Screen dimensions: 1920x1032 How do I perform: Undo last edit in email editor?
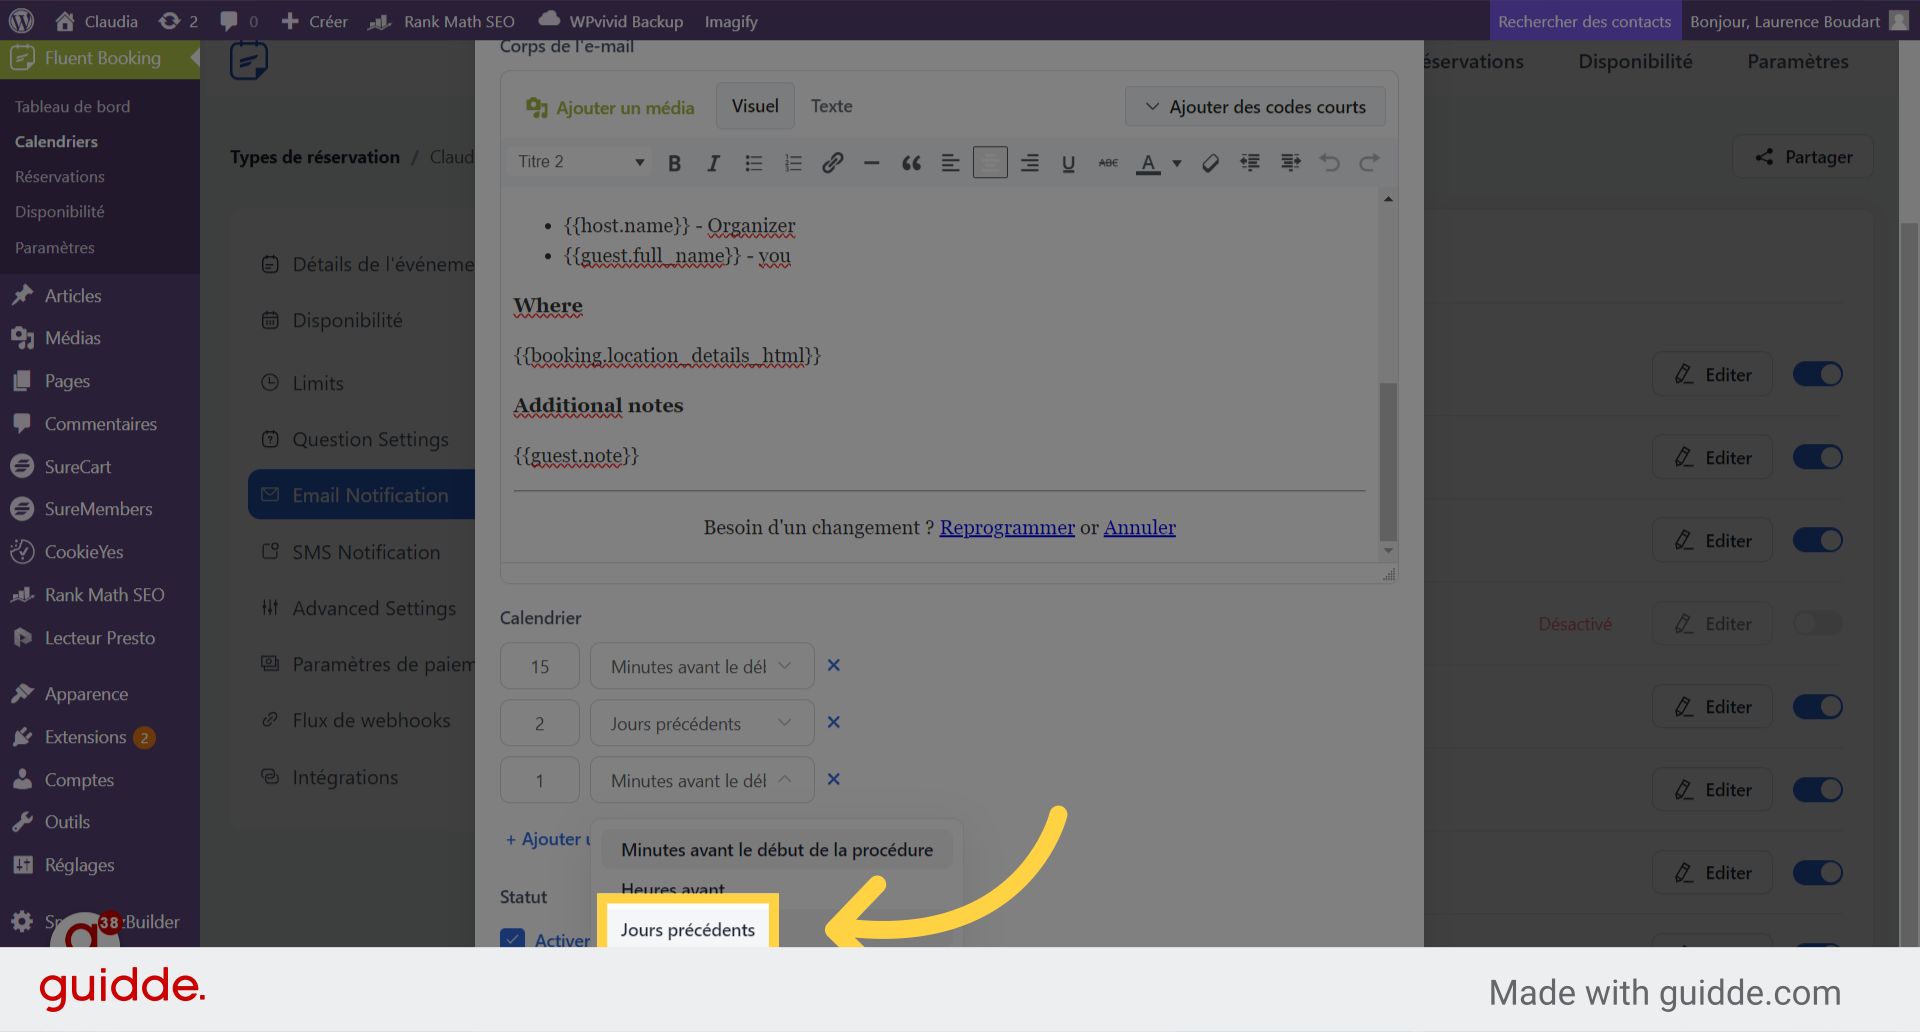click(x=1329, y=163)
